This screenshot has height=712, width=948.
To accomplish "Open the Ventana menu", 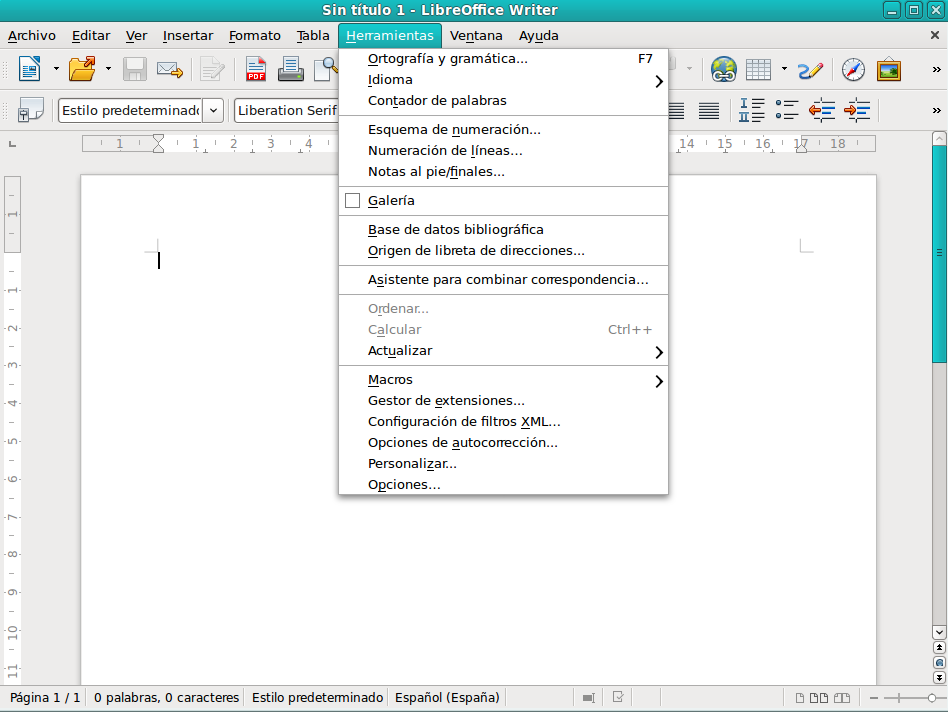I will tap(476, 36).
